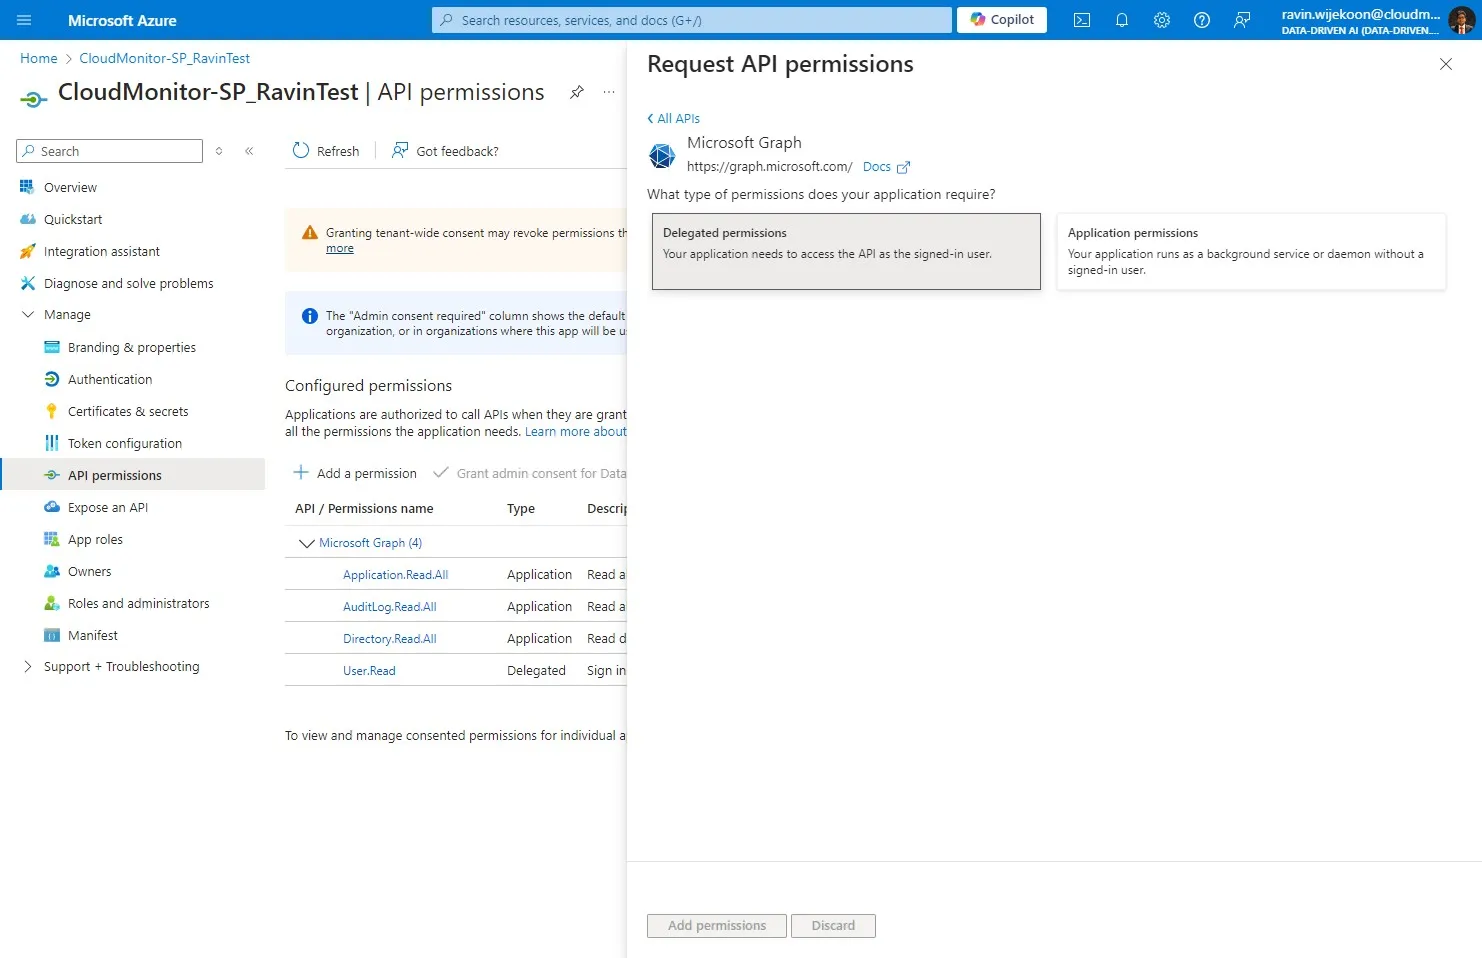This screenshot has width=1482, height=958.
Task: Open Authentication page
Action: (x=110, y=379)
